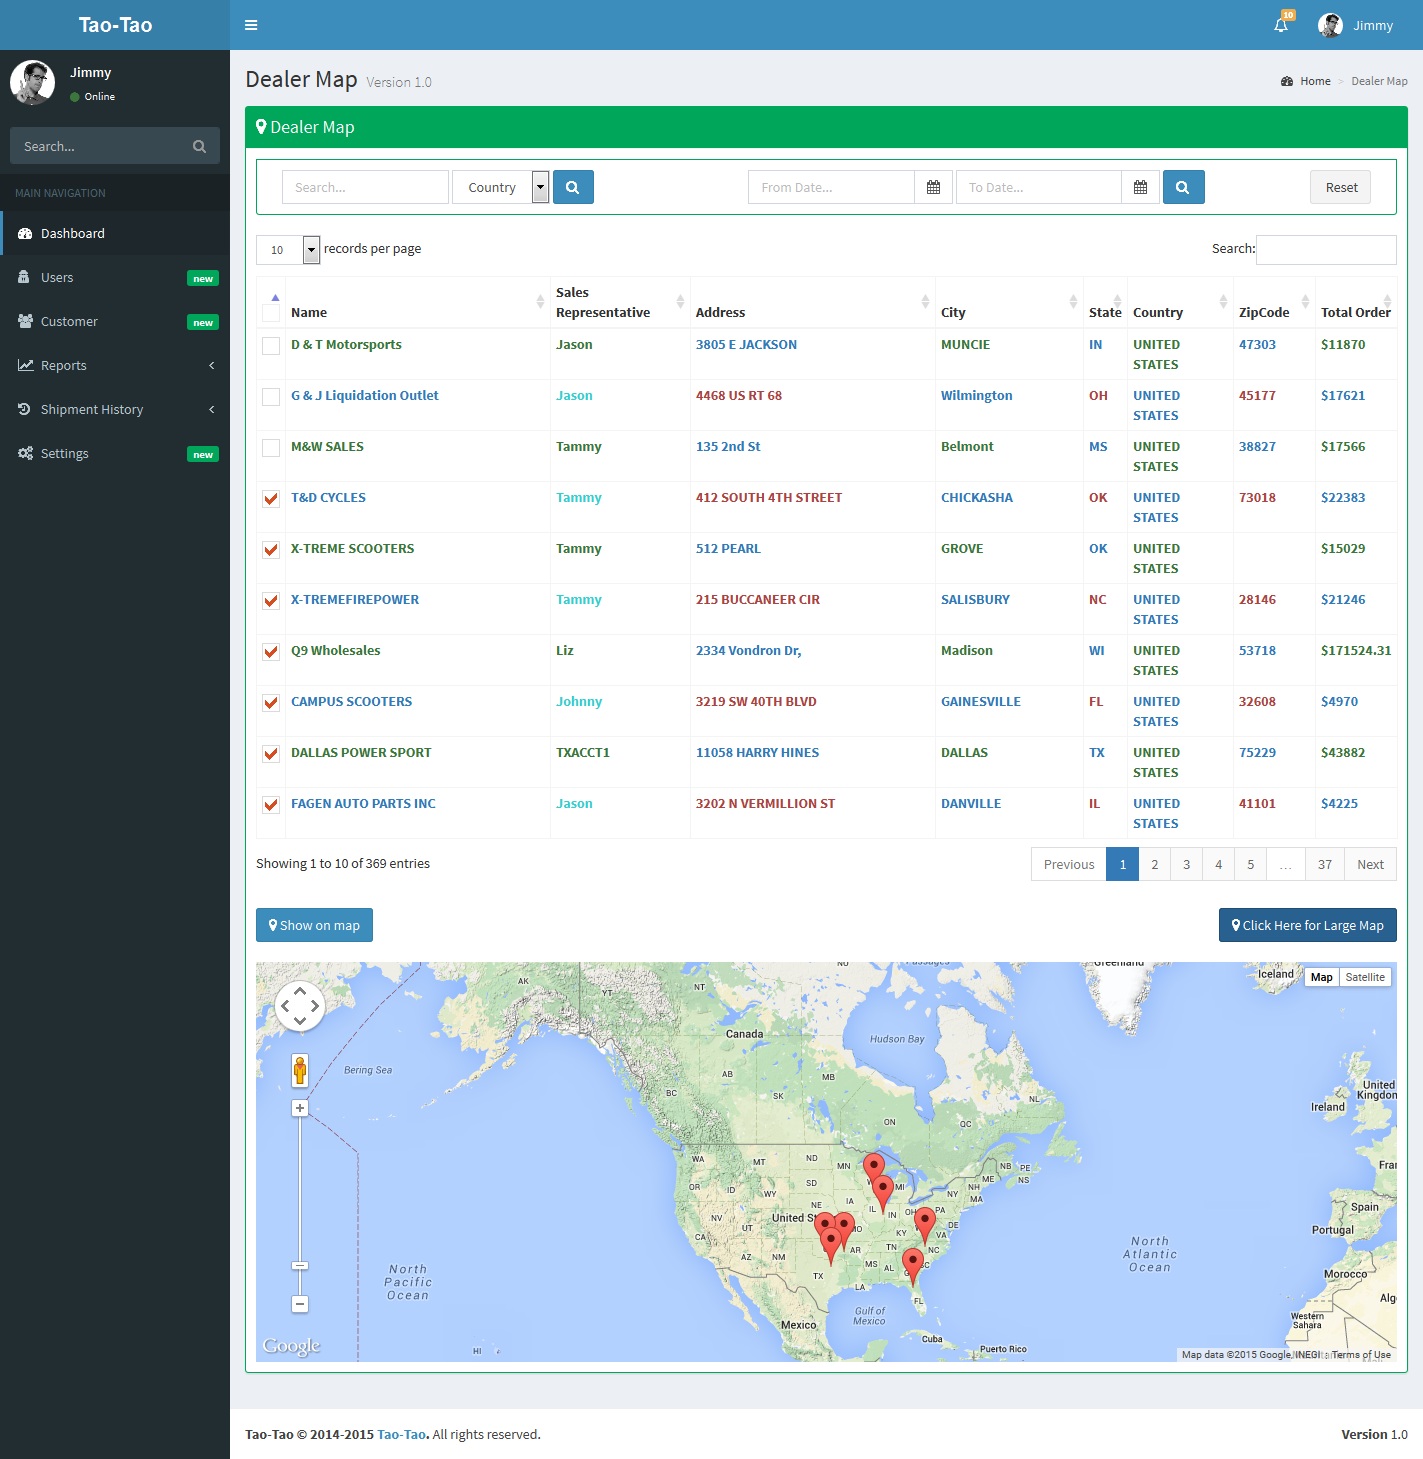The height and width of the screenshot is (1459, 1423).
Task: Click the sidebar search magnifier icon
Action: (x=199, y=146)
